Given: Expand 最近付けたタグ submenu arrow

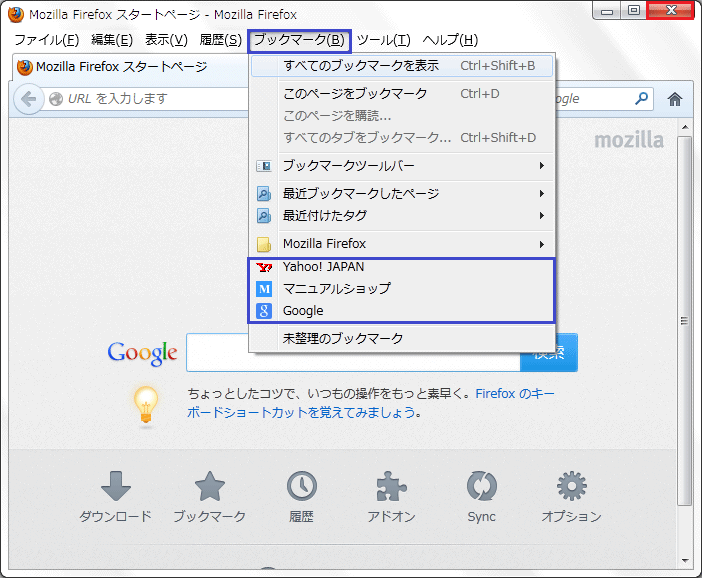Looking at the screenshot, I should click(542, 215).
